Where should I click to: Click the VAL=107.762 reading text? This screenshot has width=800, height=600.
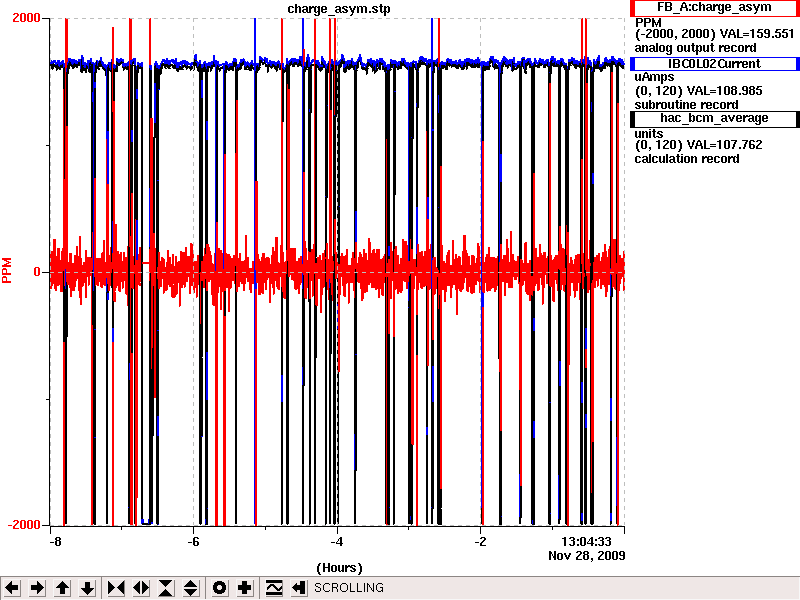point(725,145)
